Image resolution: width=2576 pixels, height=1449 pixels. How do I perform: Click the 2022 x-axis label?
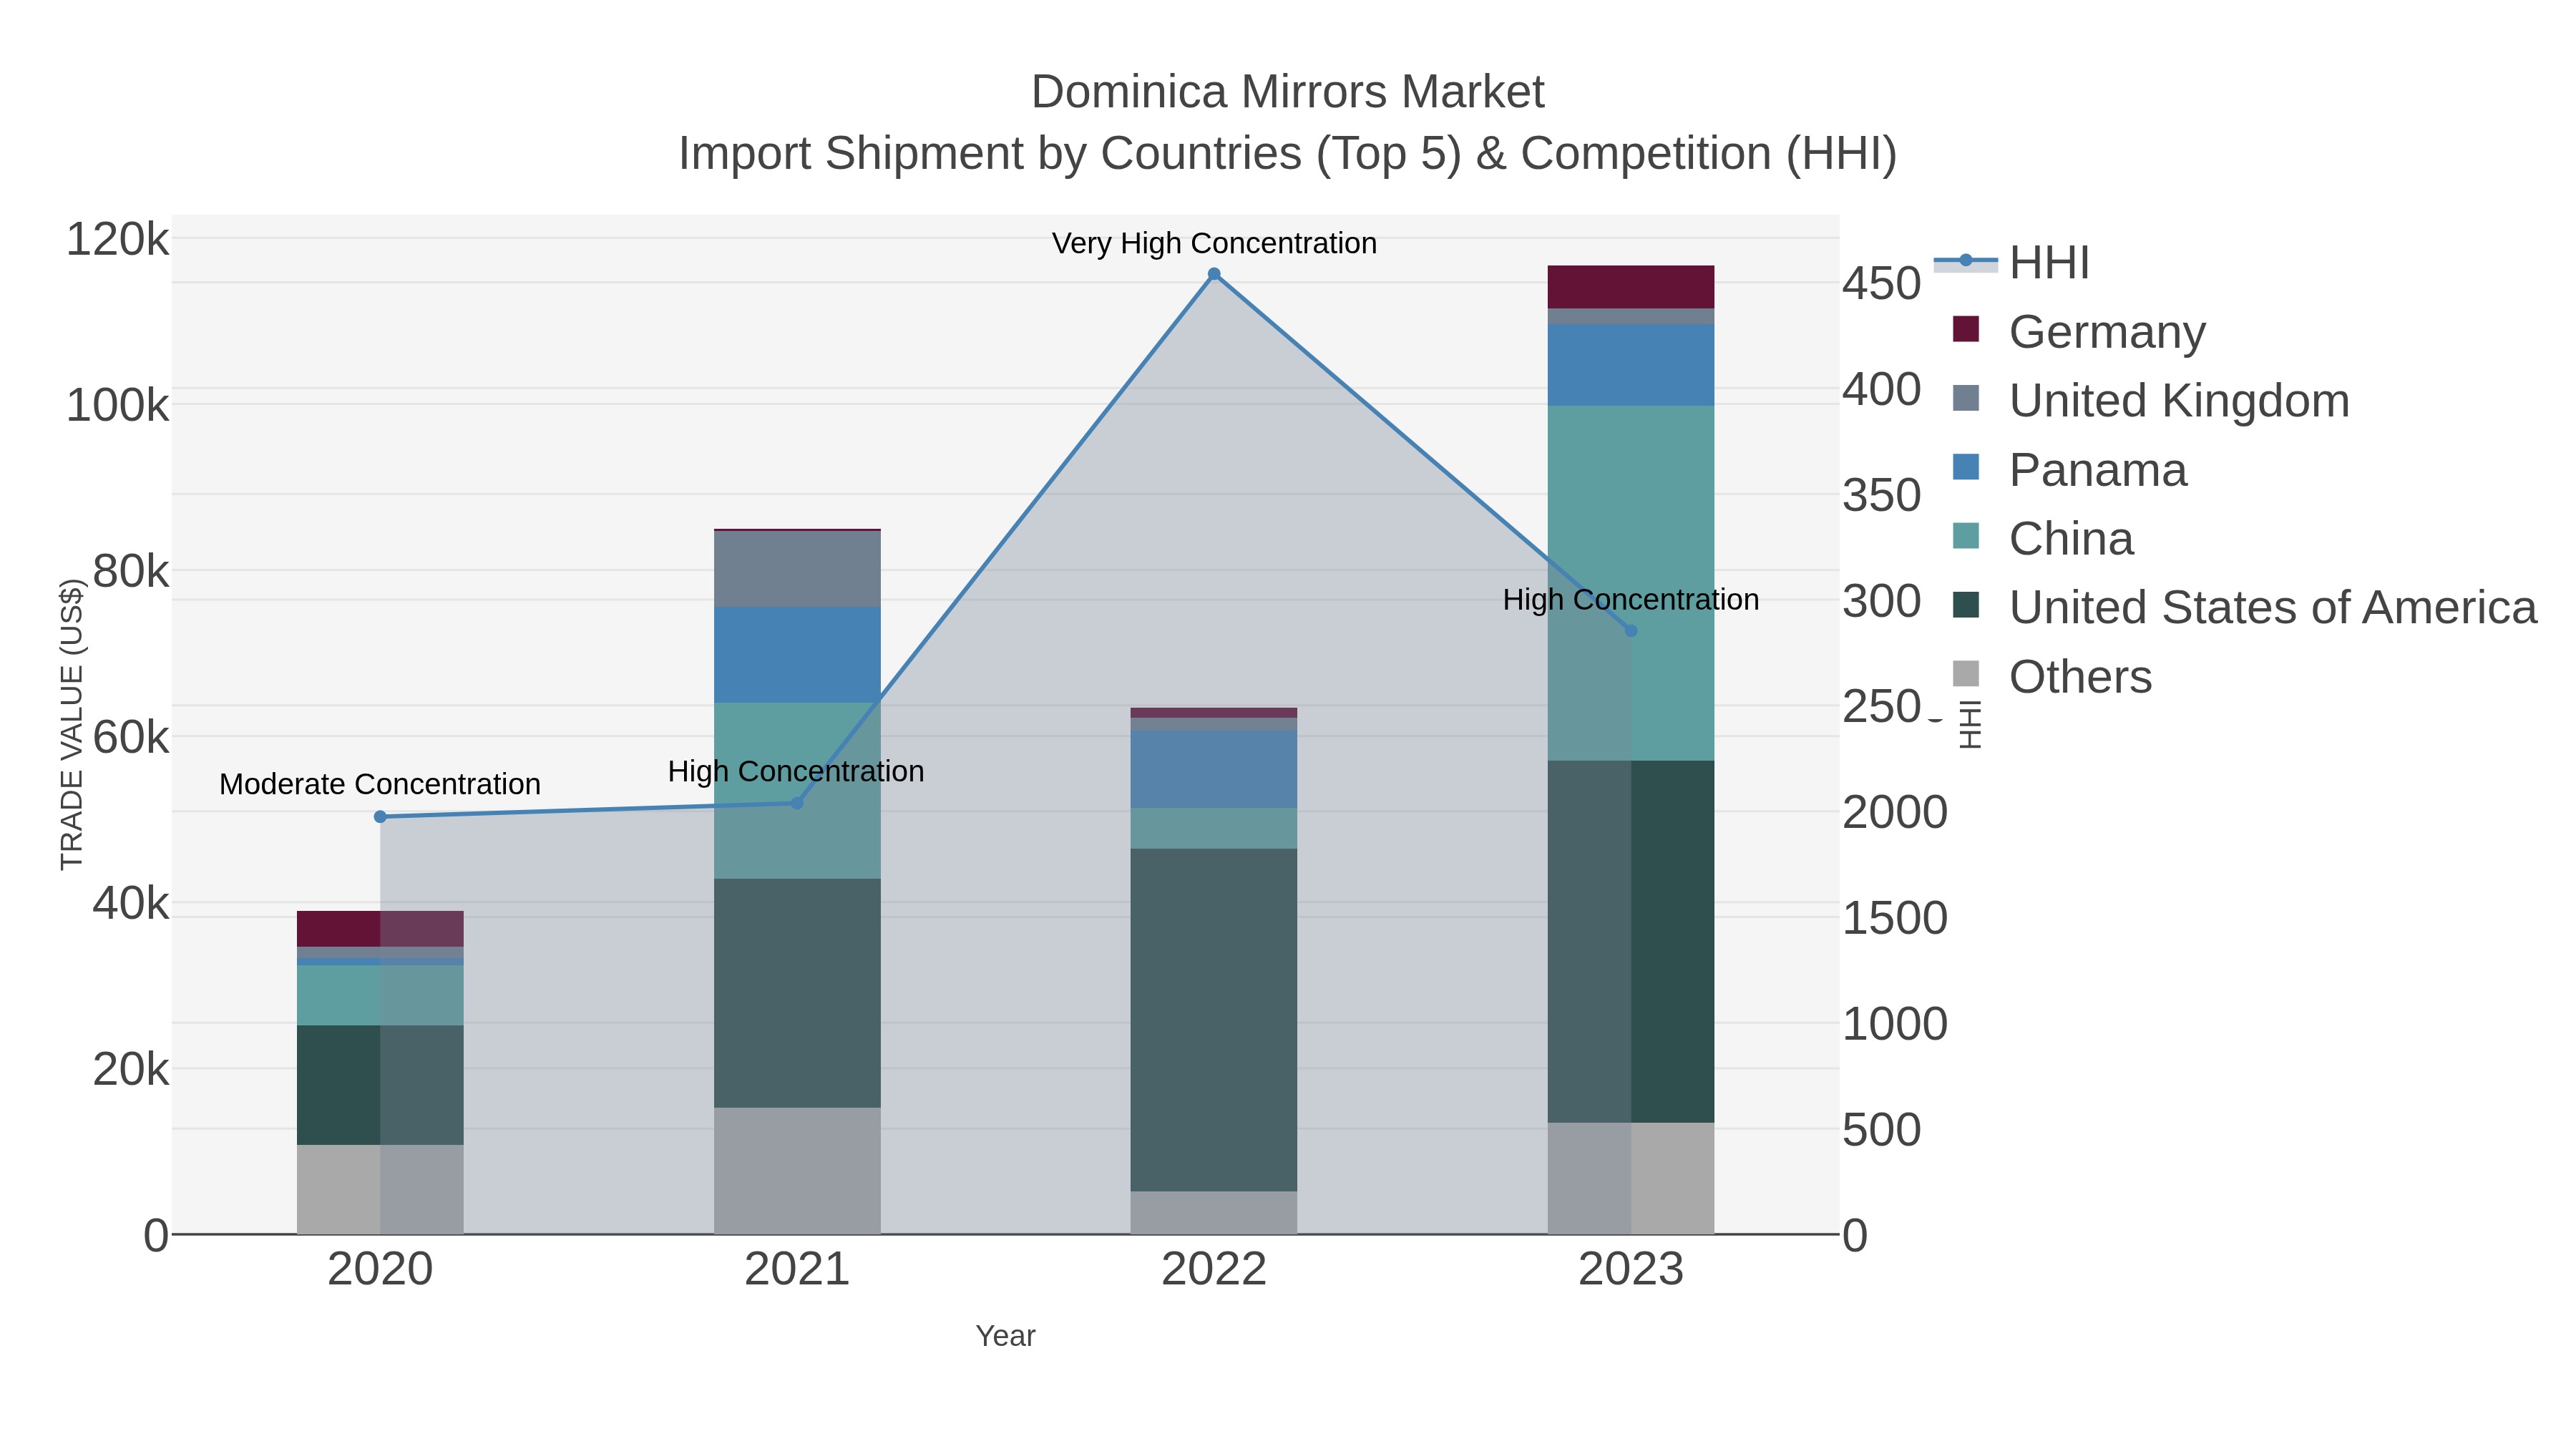[x=1214, y=1269]
